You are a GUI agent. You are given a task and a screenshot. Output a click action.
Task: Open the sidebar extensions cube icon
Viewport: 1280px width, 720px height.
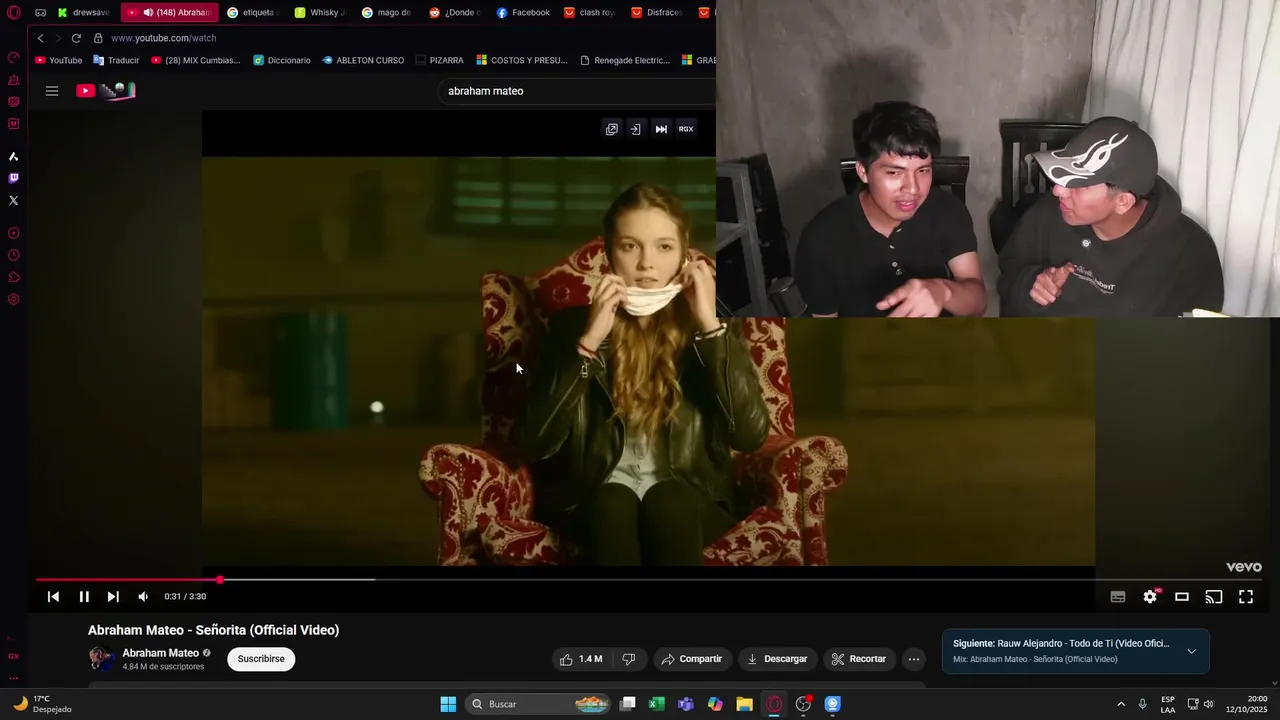click(13, 277)
